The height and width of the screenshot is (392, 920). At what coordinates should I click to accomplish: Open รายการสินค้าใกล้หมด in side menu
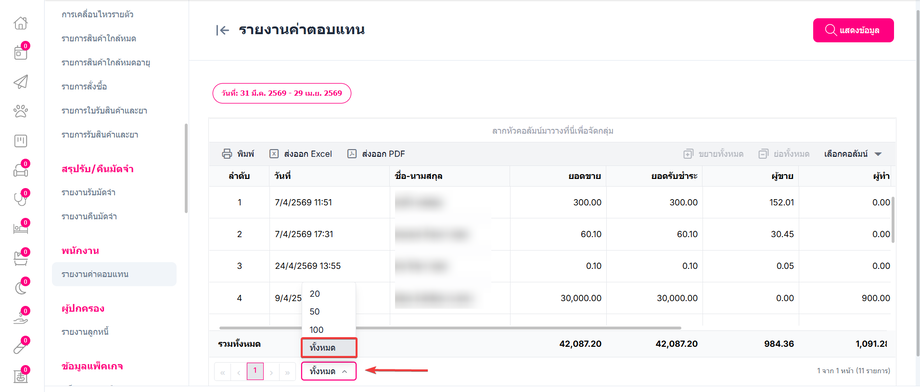click(99, 38)
